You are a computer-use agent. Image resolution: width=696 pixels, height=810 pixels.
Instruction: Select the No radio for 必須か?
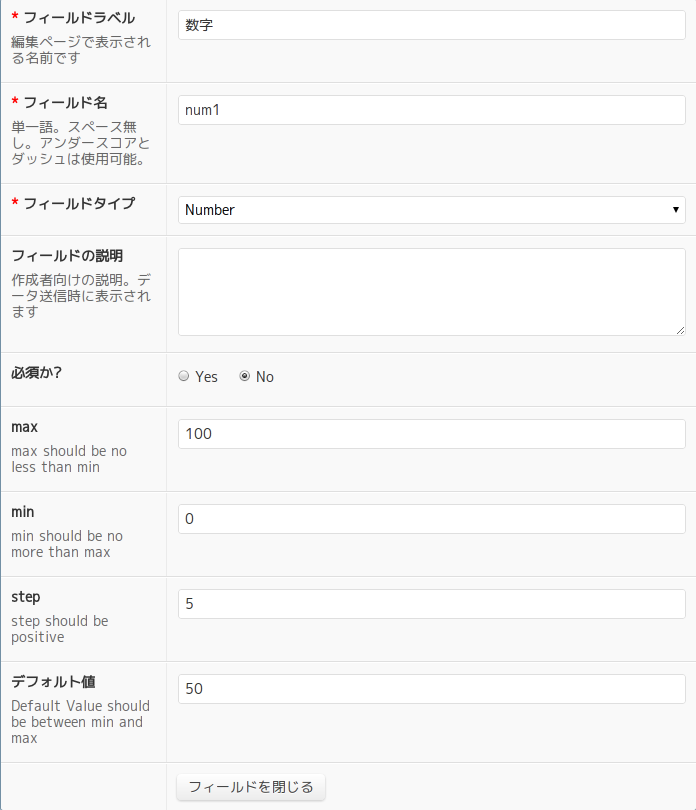coord(245,376)
